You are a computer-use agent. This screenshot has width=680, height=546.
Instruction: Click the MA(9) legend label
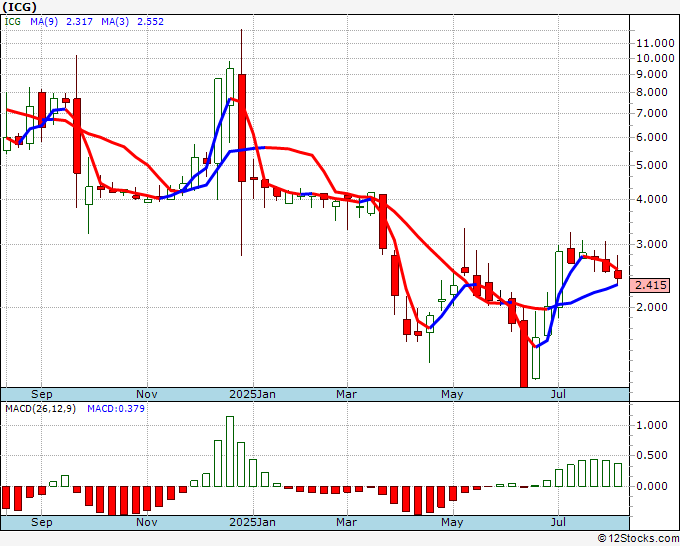44,21
